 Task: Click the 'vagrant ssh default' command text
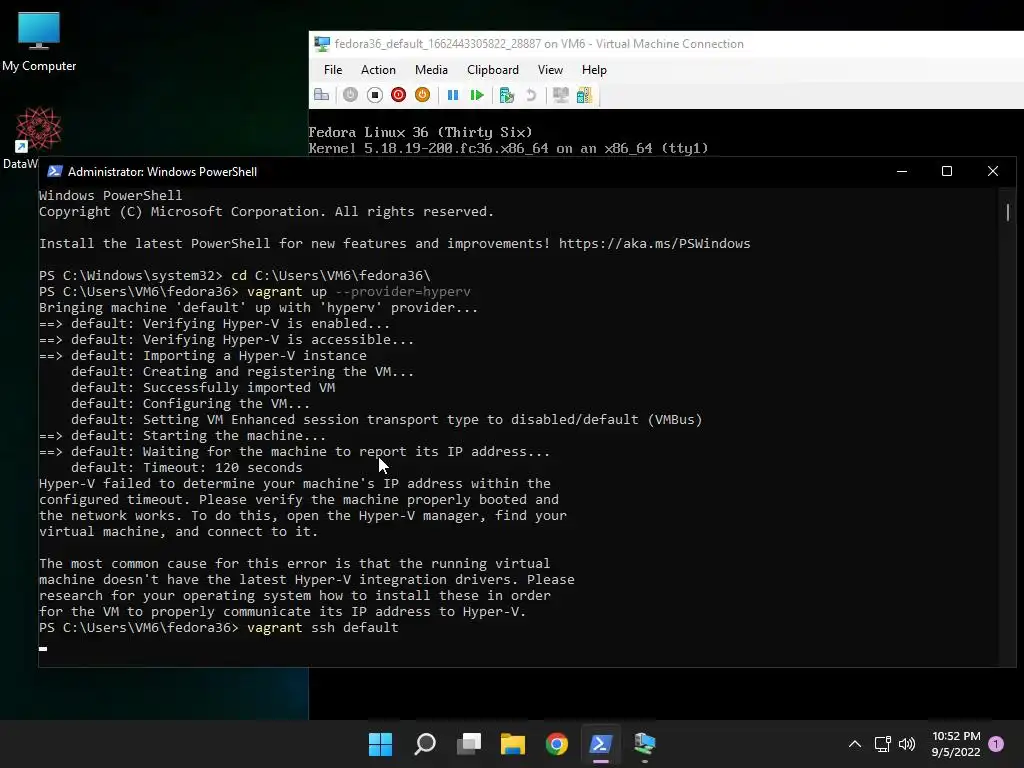coord(323,628)
